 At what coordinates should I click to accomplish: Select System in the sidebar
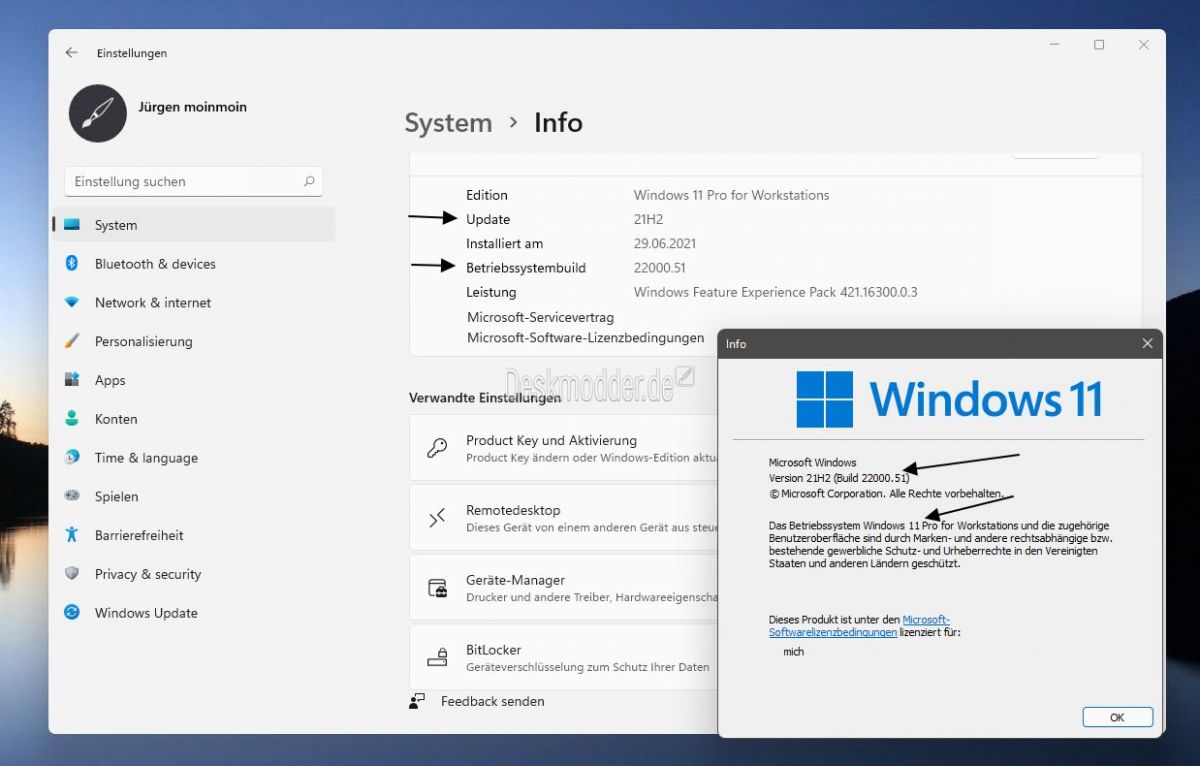pyautogui.click(x=115, y=225)
